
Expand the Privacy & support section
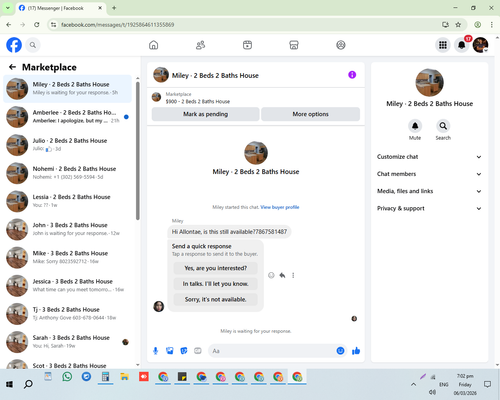pyautogui.click(x=429, y=208)
